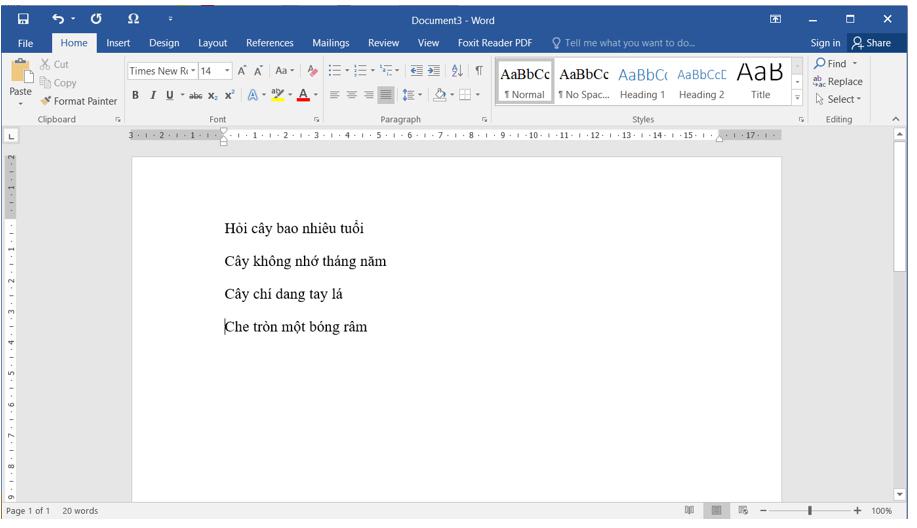Open the Layout ribbon tab

pos(212,43)
